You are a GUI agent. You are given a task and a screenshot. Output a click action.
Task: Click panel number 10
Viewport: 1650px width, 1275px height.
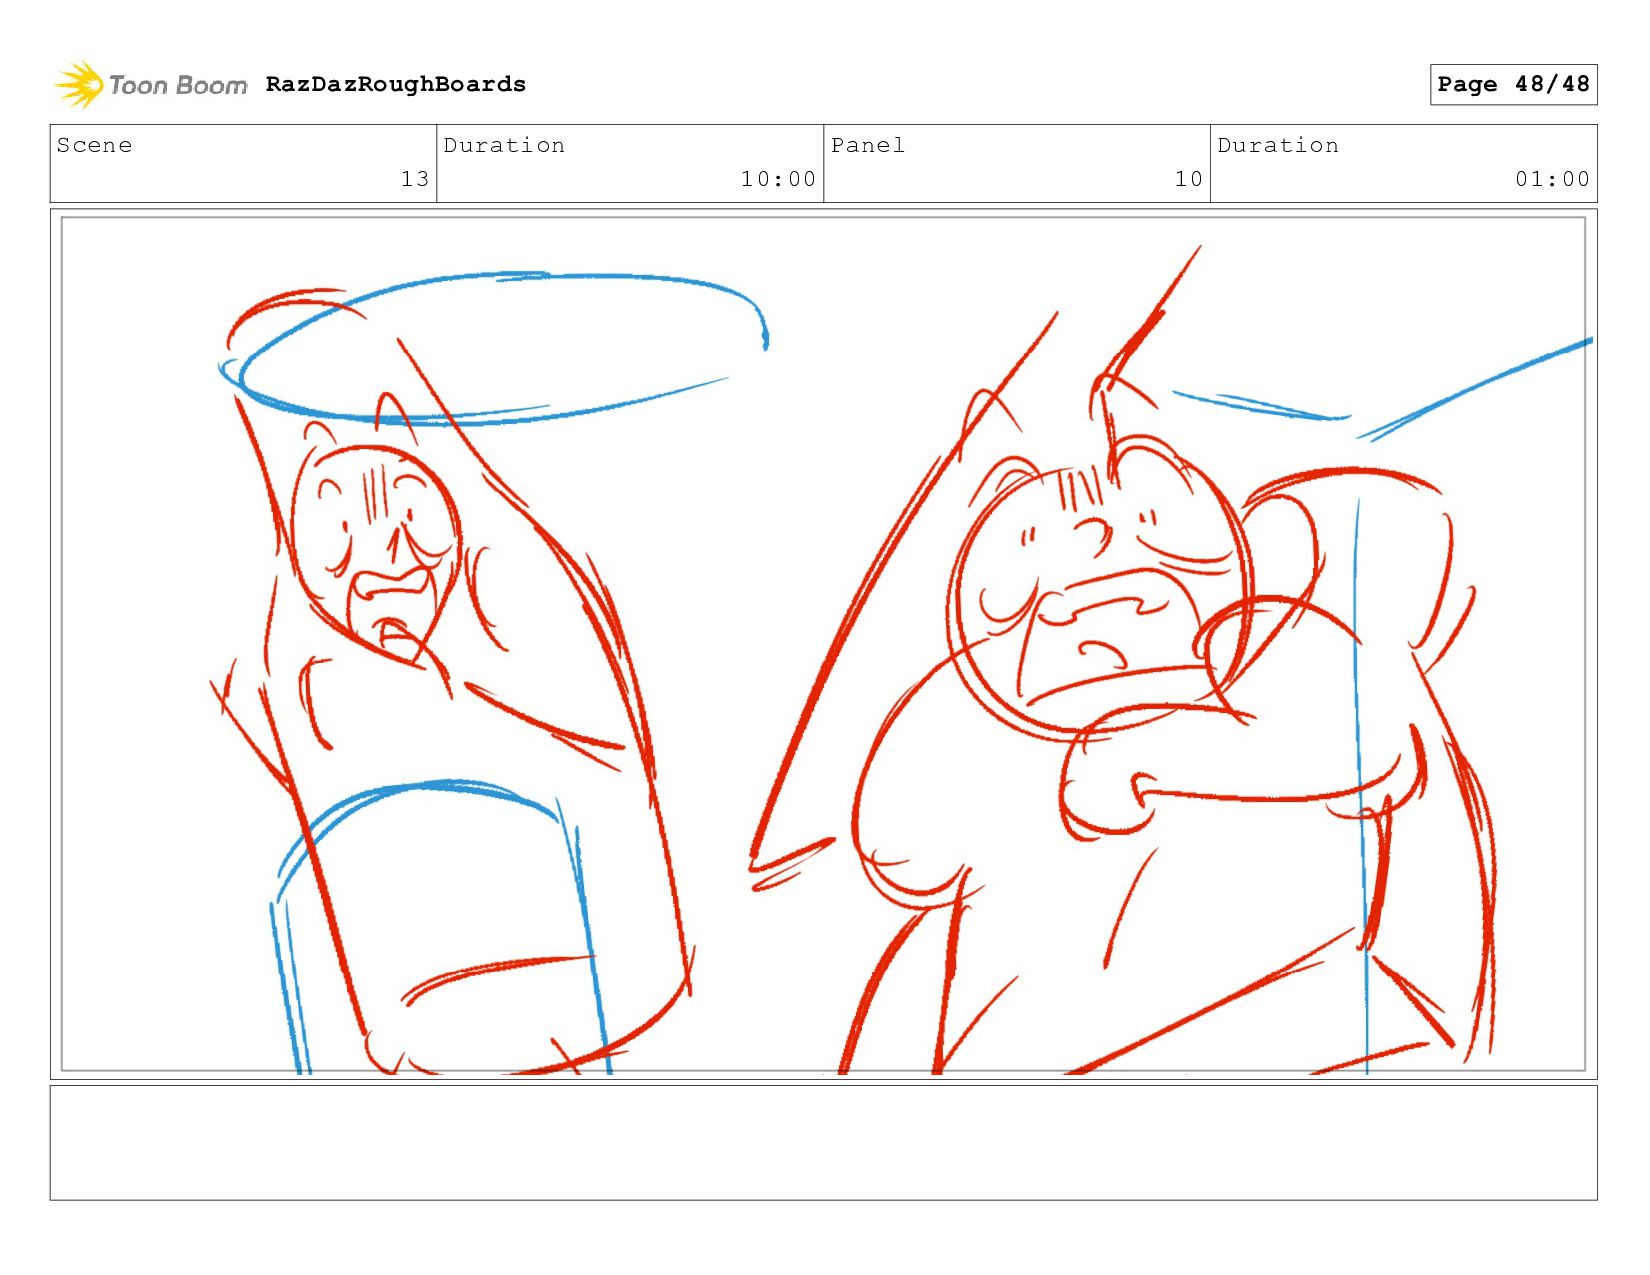(x=1189, y=179)
